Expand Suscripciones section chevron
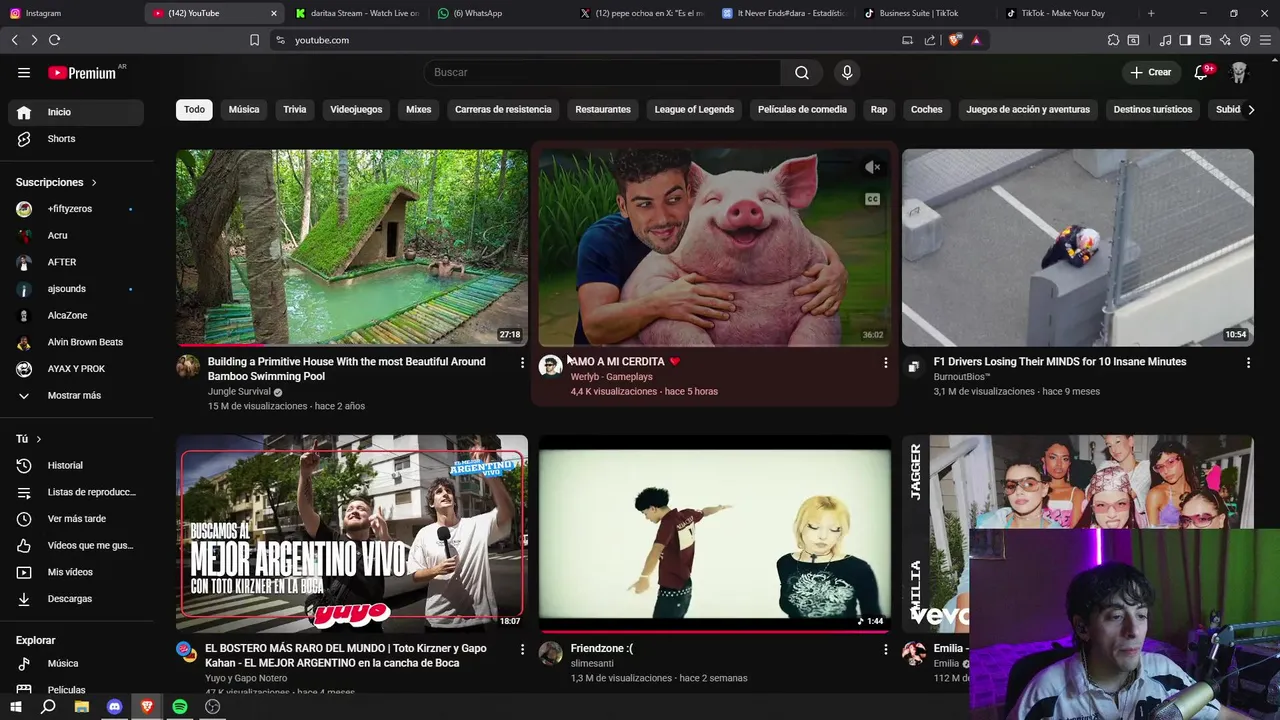The height and width of the screenshot is (720, 1280). click(94, 183)
